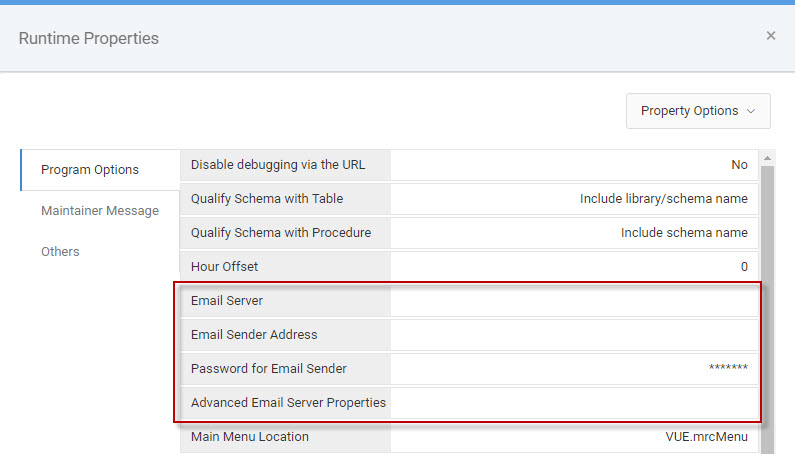
Task: Select the Email Server property label
Action: coord(227,301)
